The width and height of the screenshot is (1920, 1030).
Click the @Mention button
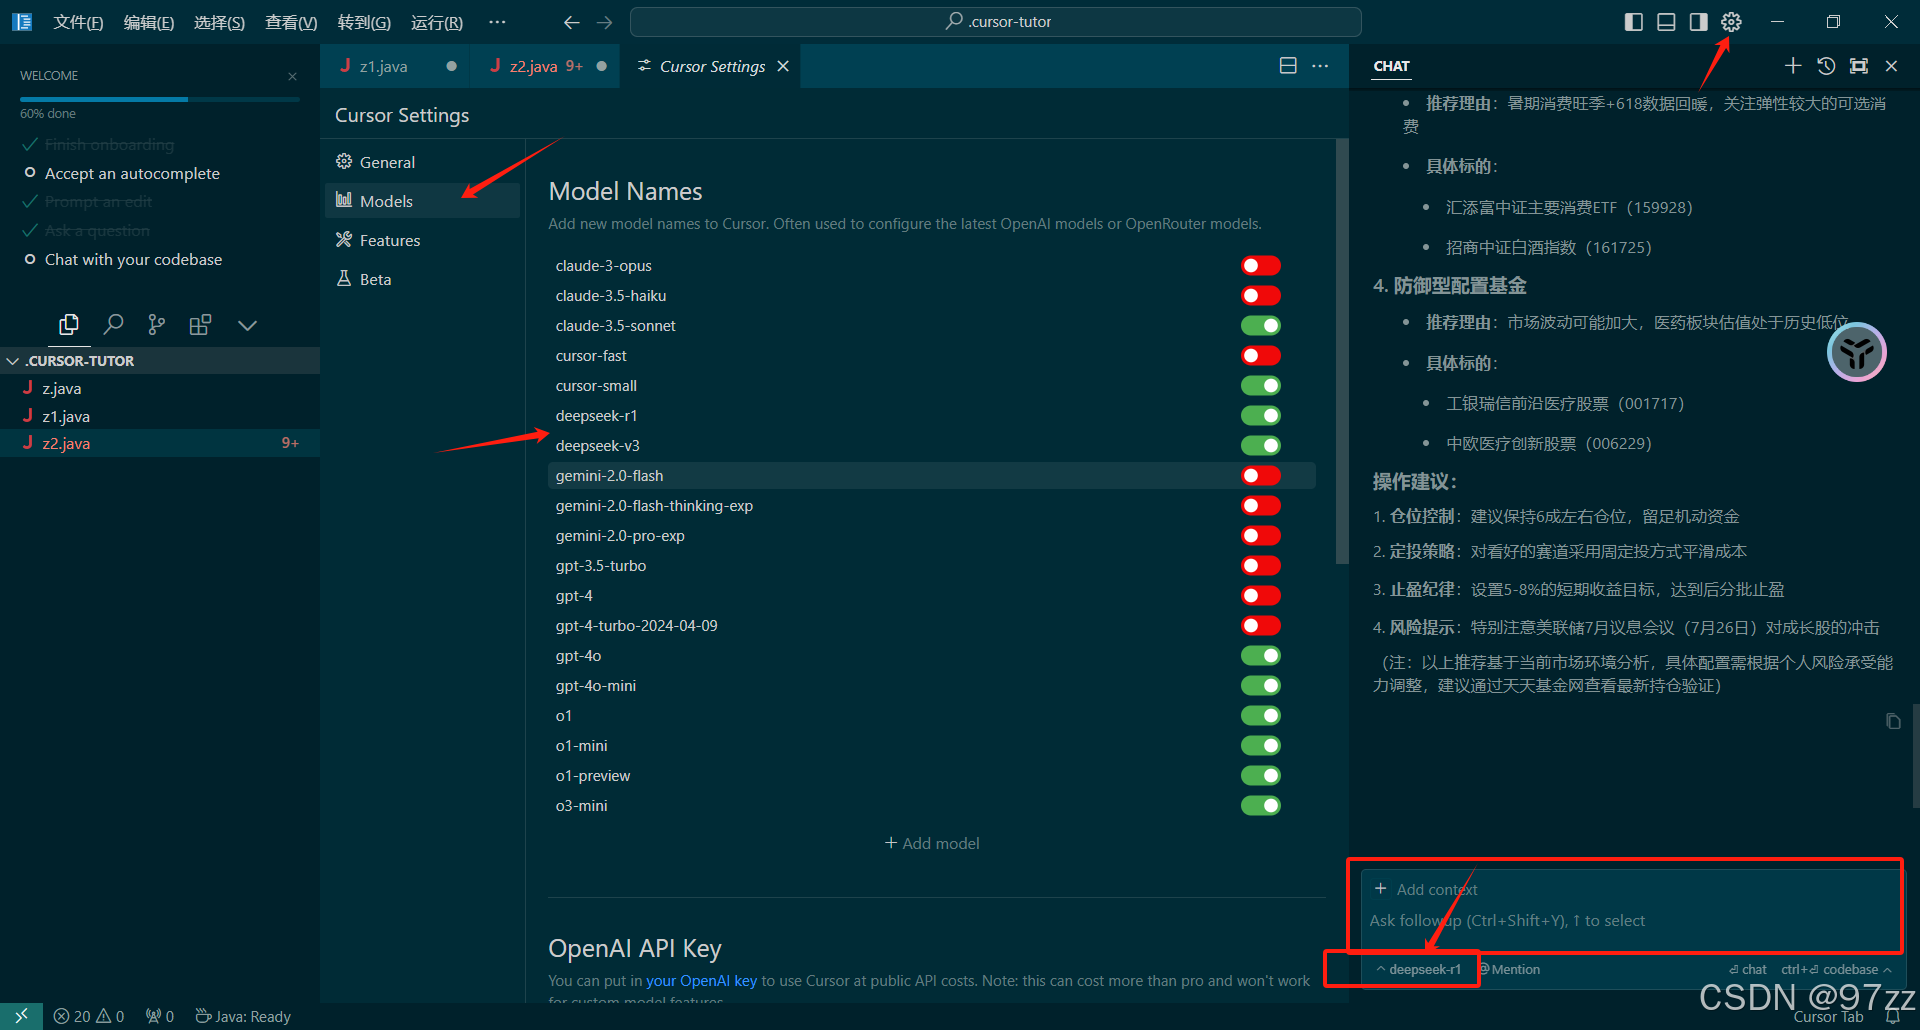tap(1510, 969)
